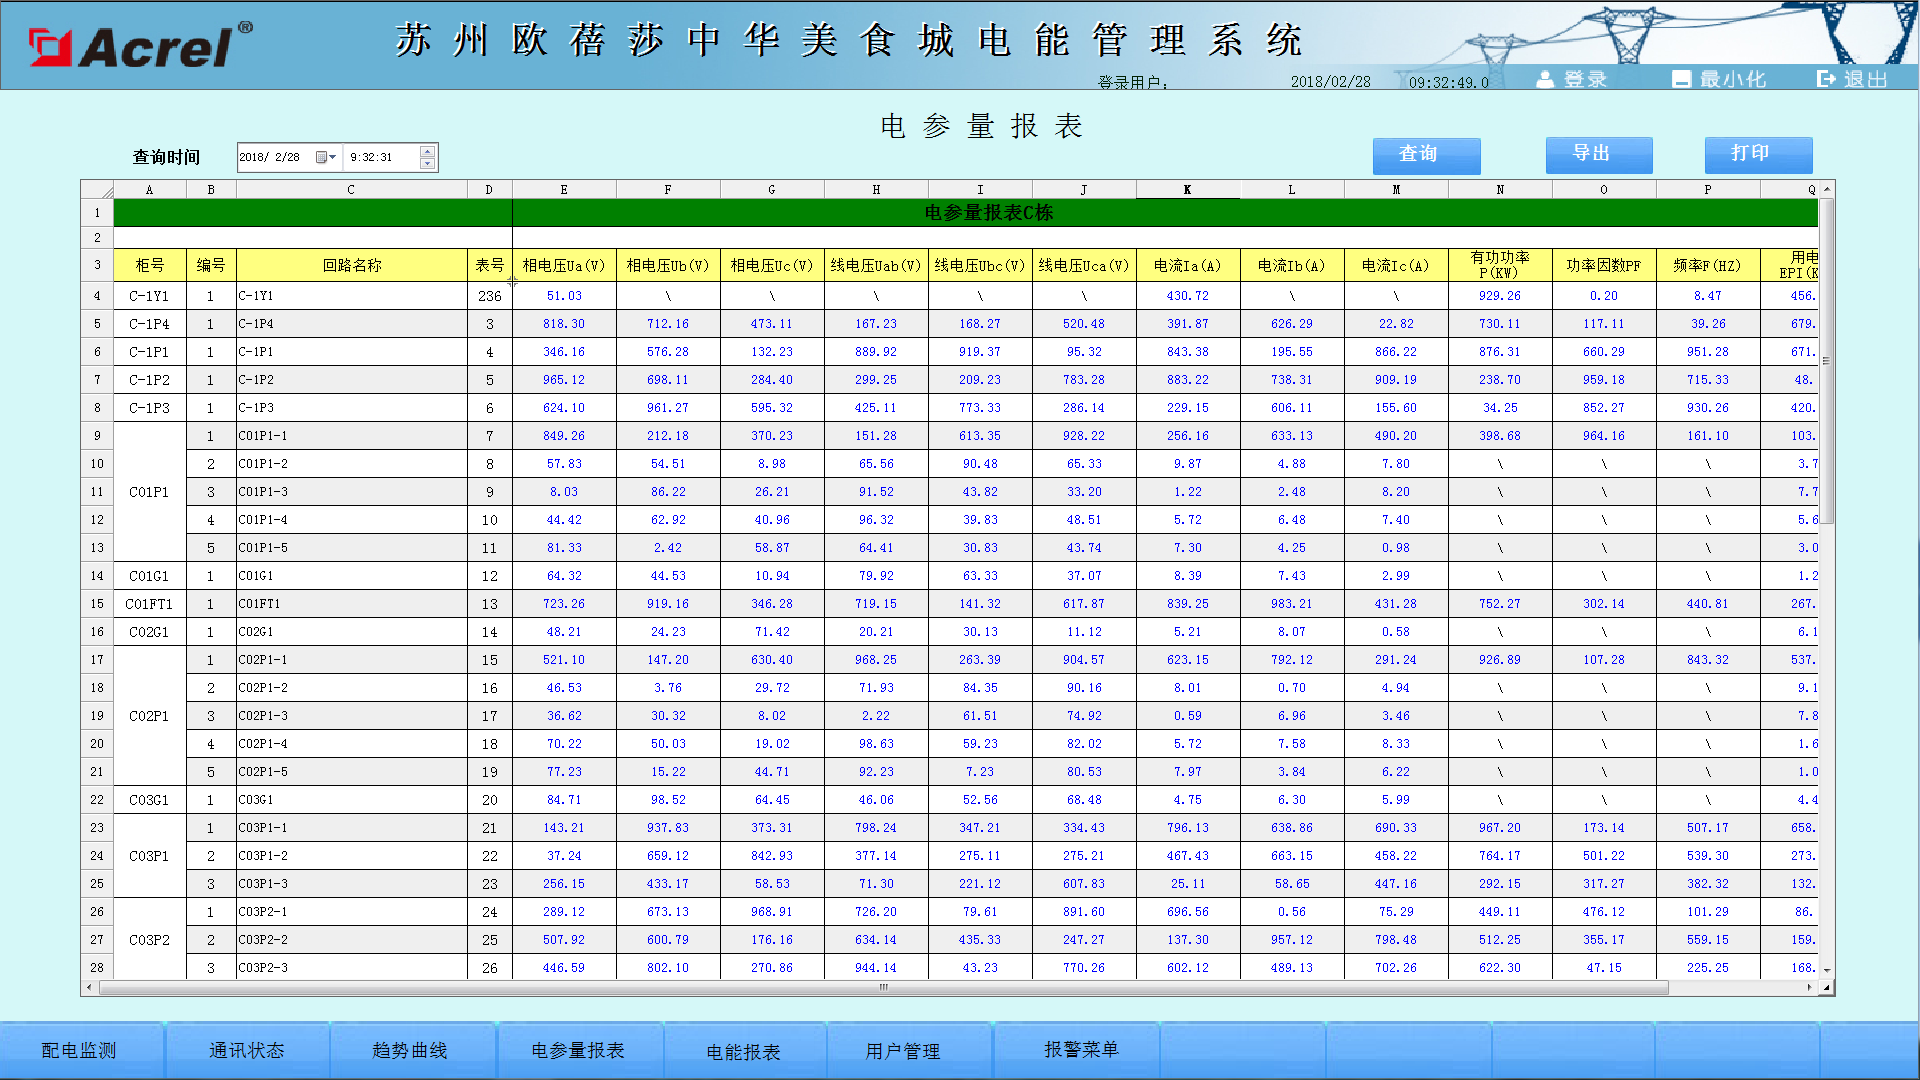Image resolution: width=1920 pixels, height=1080 pixels.
Task: Open the 配电监测 tab
Action: [80, 1050]
